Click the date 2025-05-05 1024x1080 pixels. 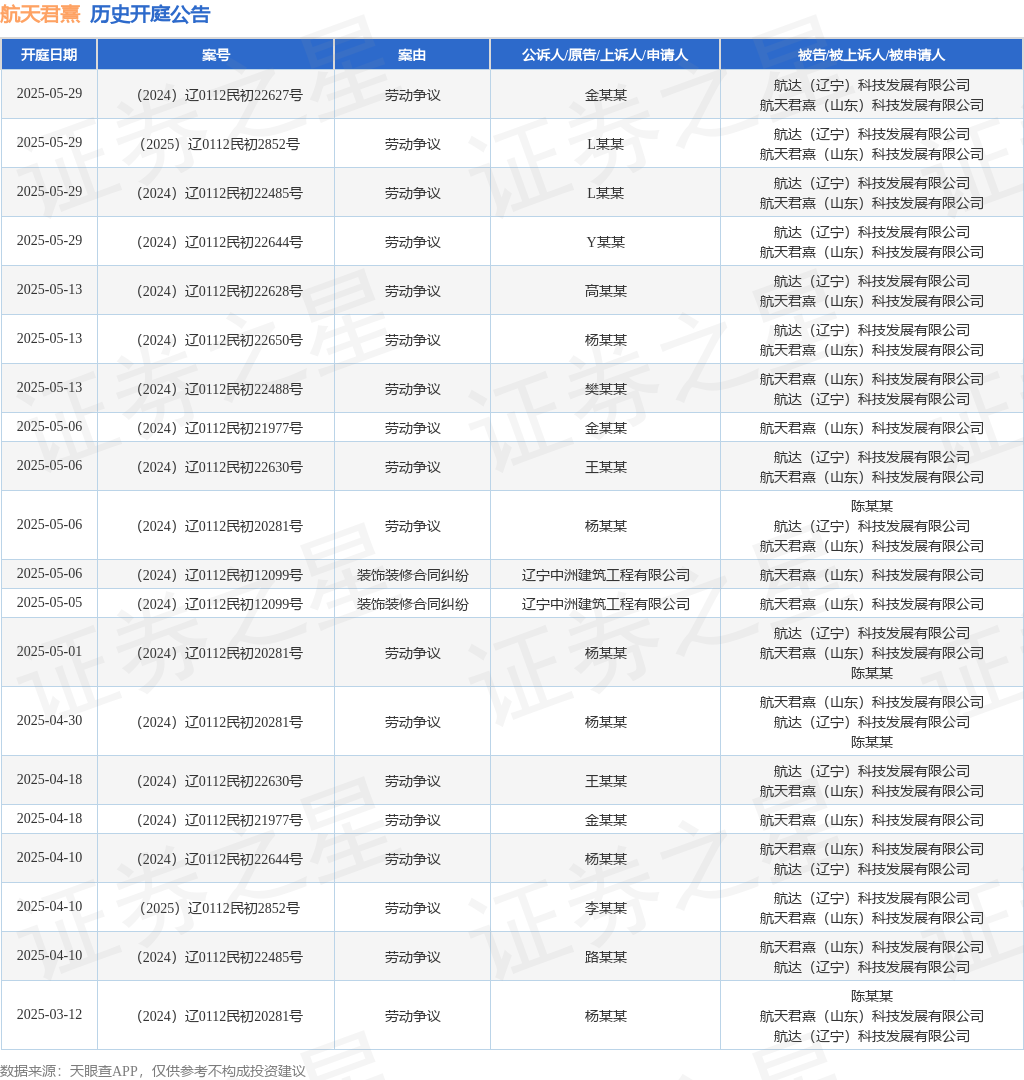(49, 603)
